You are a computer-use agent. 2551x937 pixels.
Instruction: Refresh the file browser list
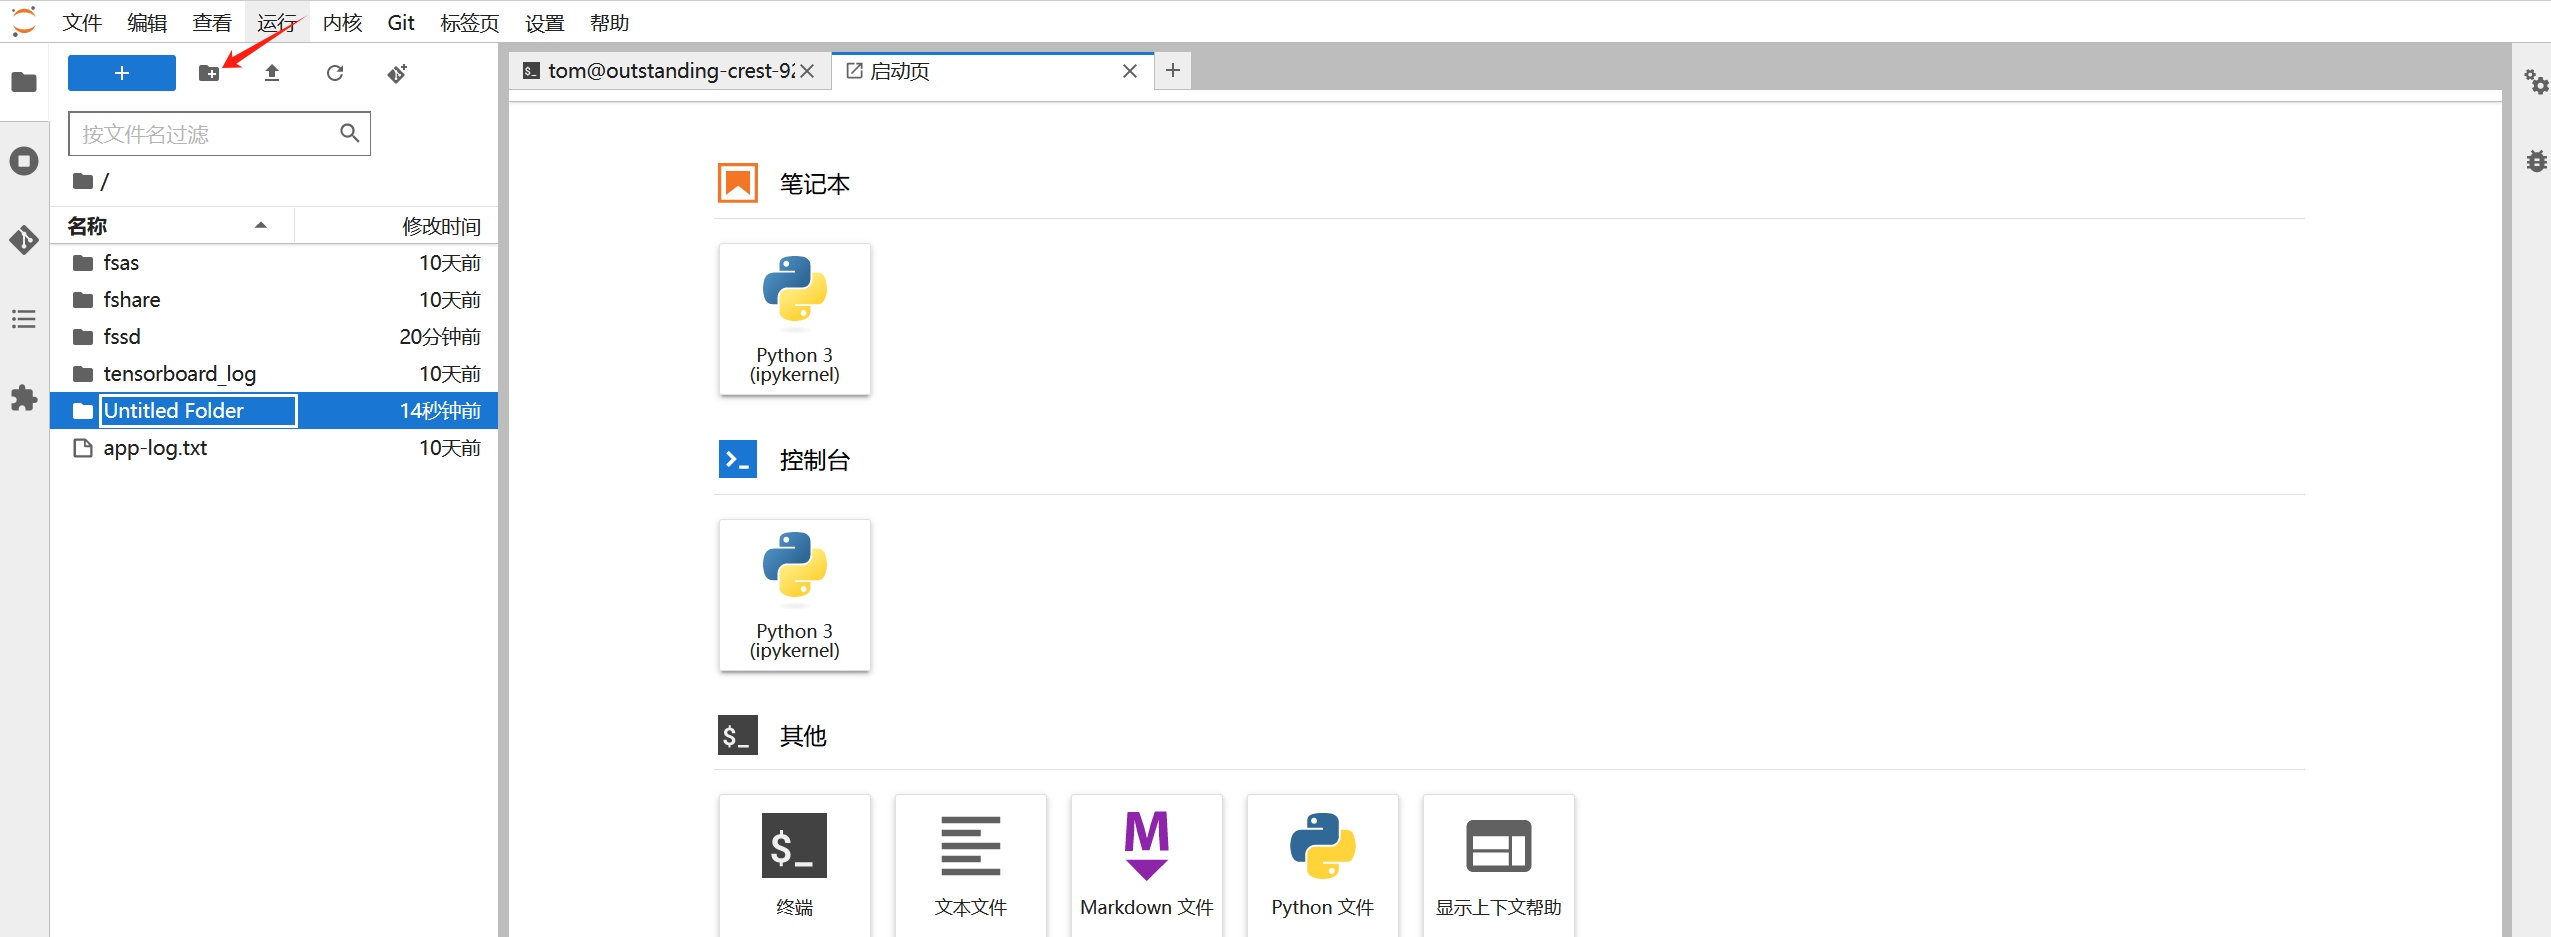pyautogui.click(x=335, y=73)
